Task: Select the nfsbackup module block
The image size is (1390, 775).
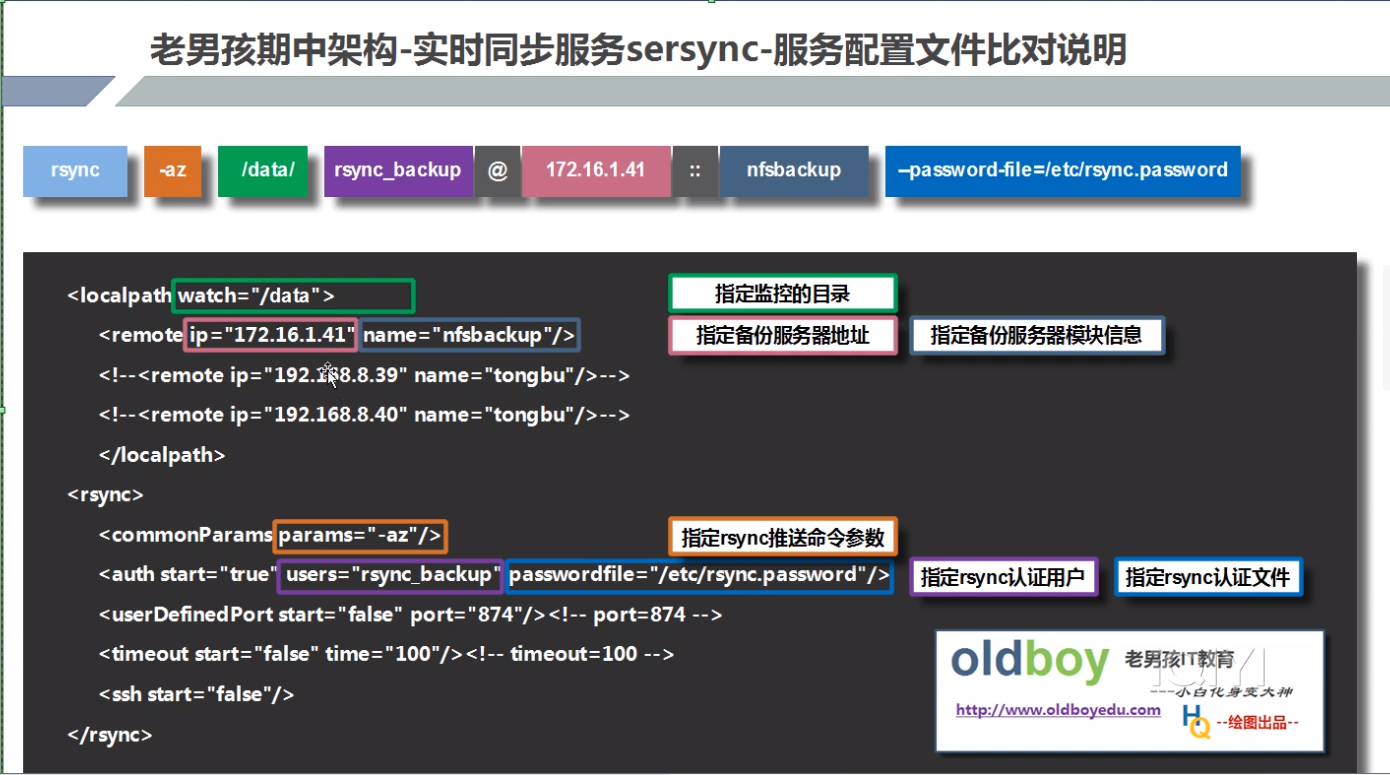Action: (x=794, y=170)
